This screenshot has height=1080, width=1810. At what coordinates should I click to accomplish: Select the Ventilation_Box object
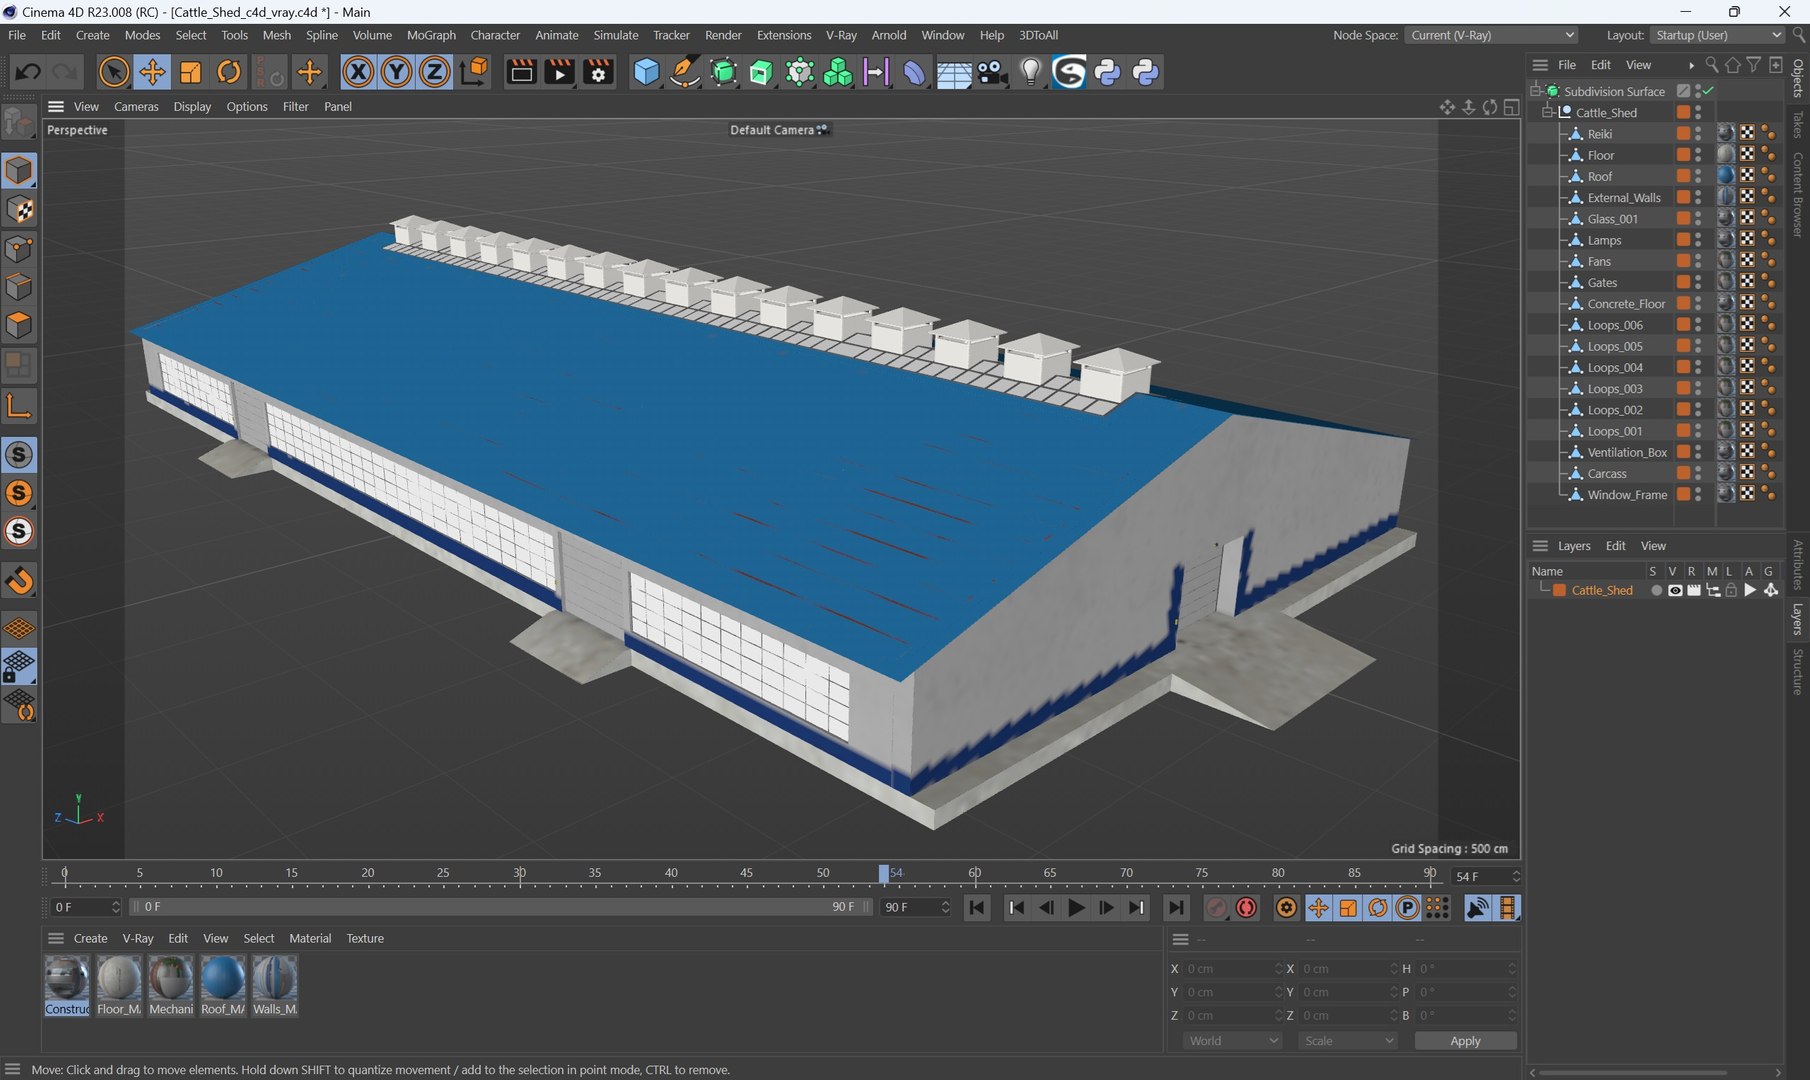(x=1626, y=452)
